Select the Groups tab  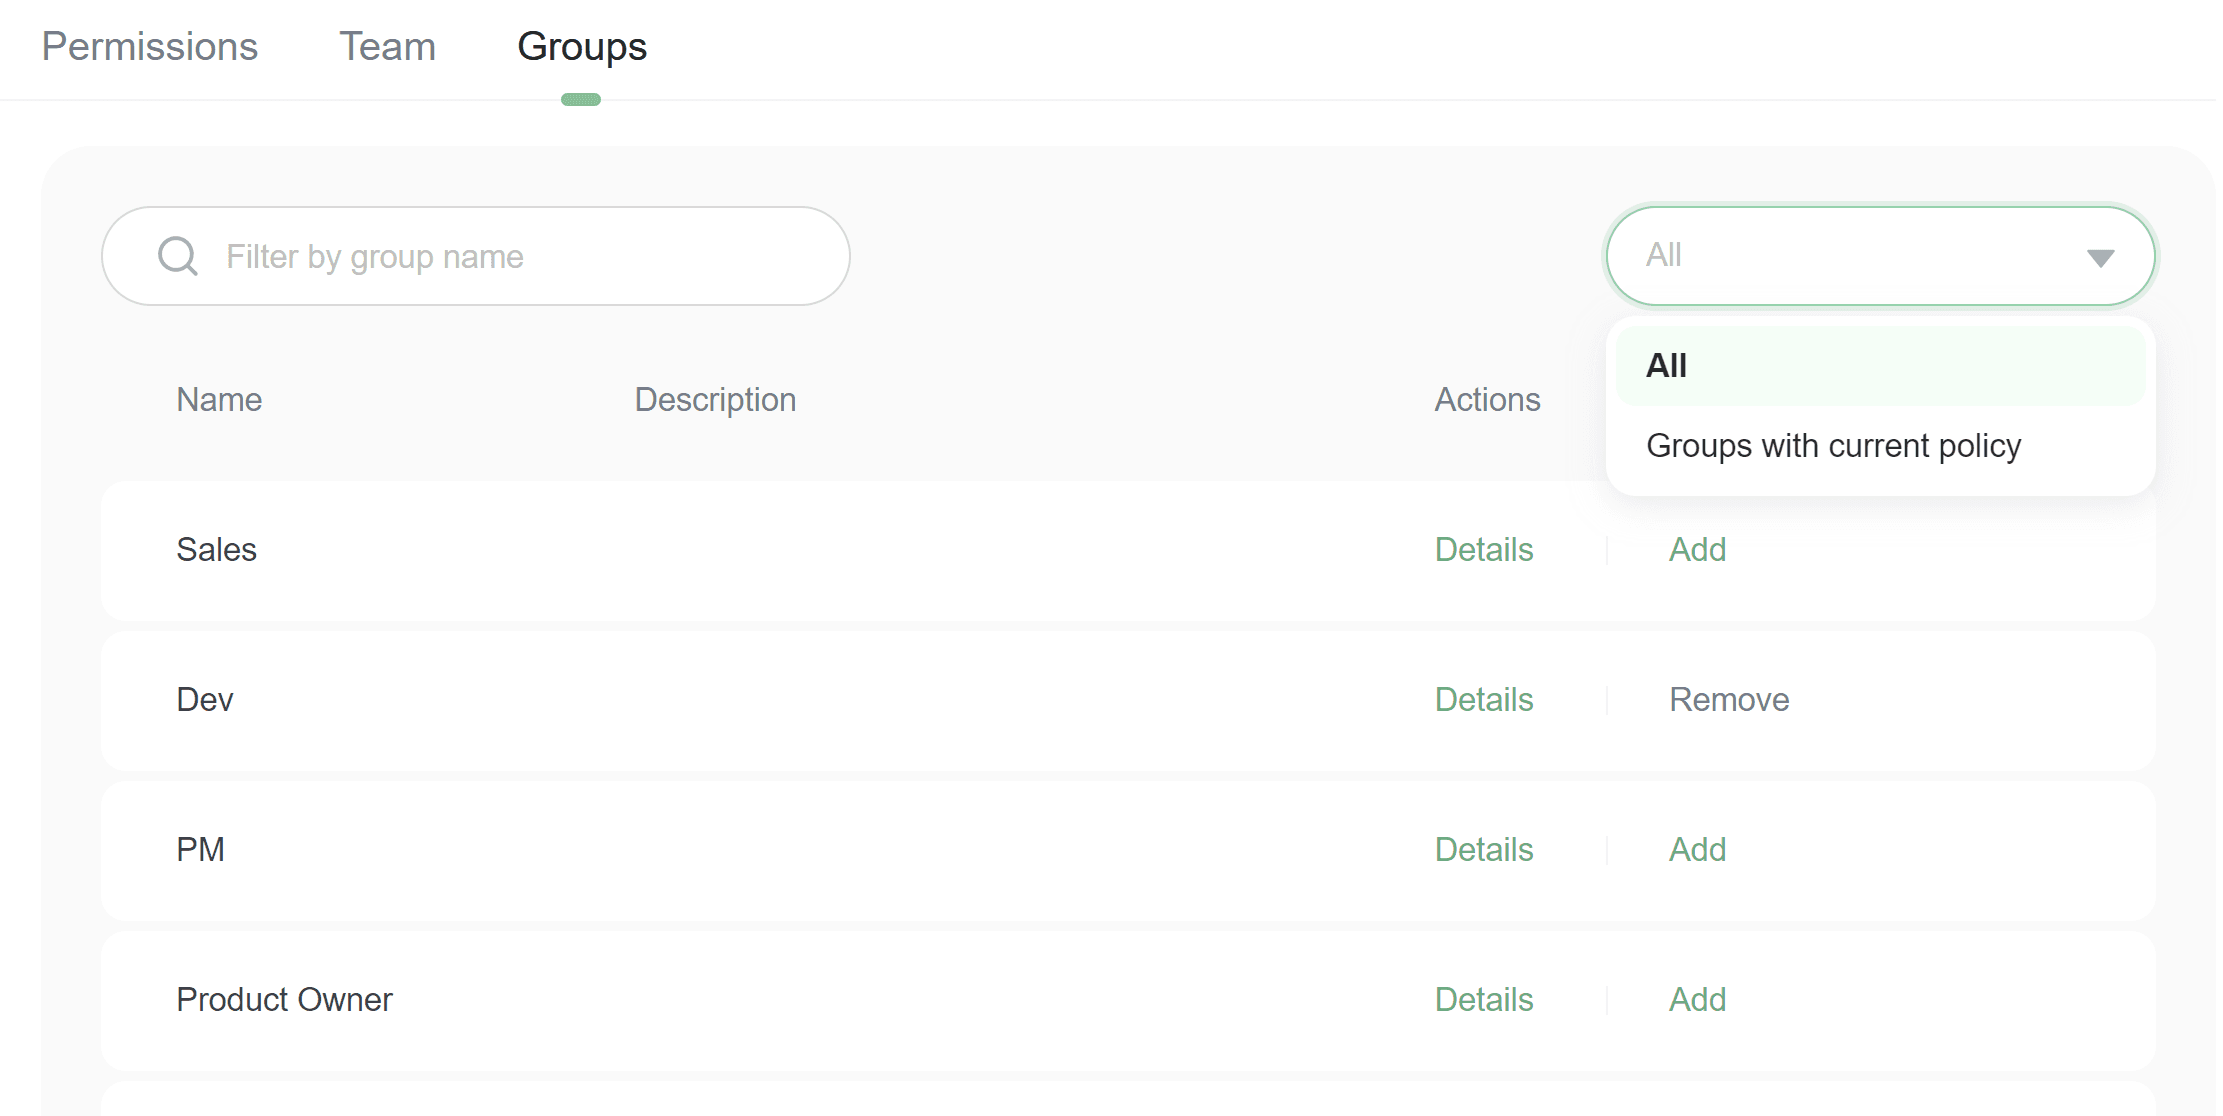(x=582, y=47)
